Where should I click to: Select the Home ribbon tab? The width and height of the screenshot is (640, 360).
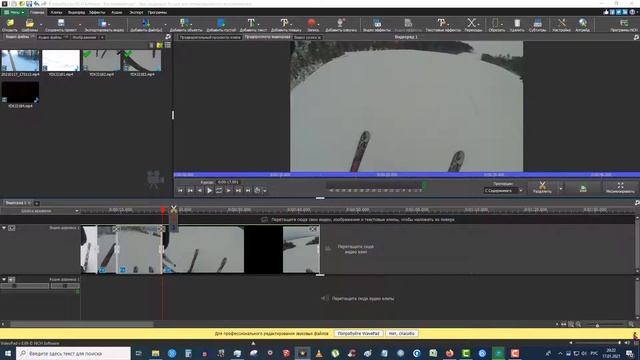point(37,12)
